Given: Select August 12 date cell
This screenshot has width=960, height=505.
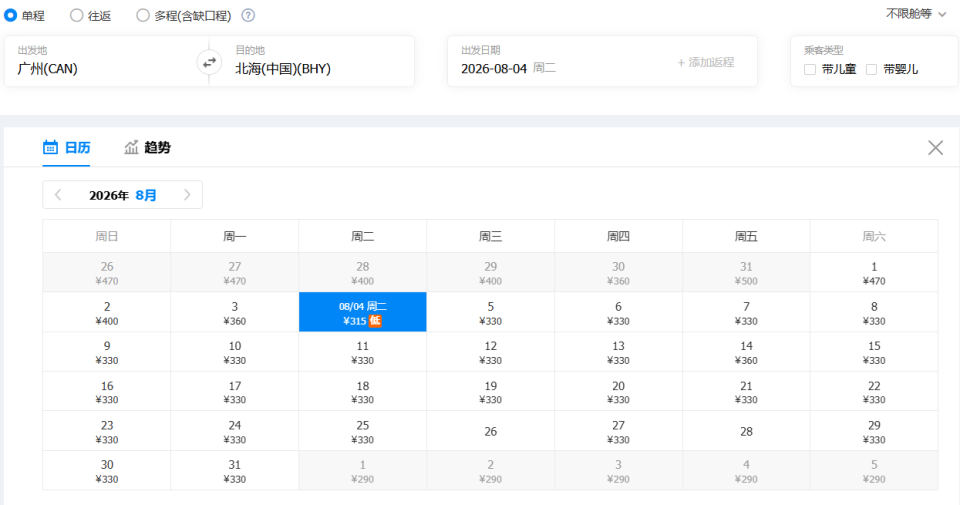Looking at the screenshot, I should tap(490, 352).
